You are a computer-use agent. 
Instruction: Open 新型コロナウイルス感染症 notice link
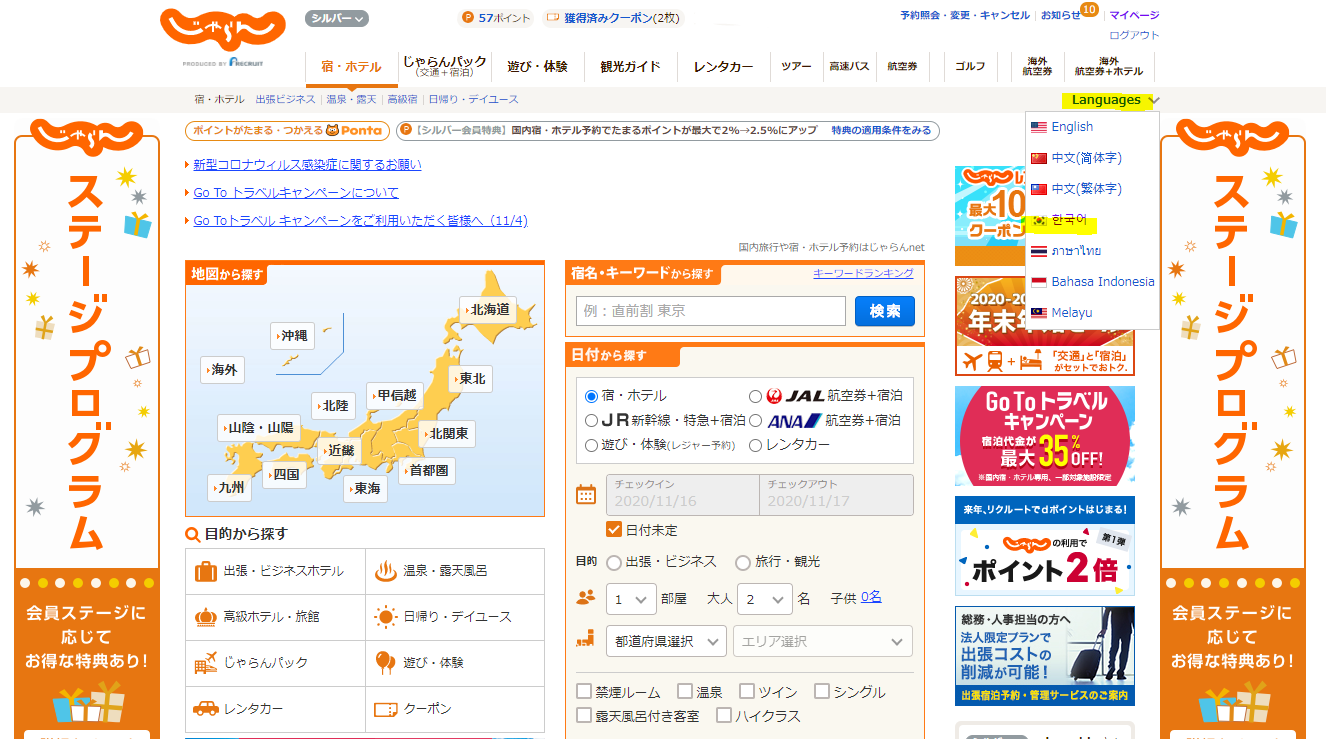click(x=308, y=165)
